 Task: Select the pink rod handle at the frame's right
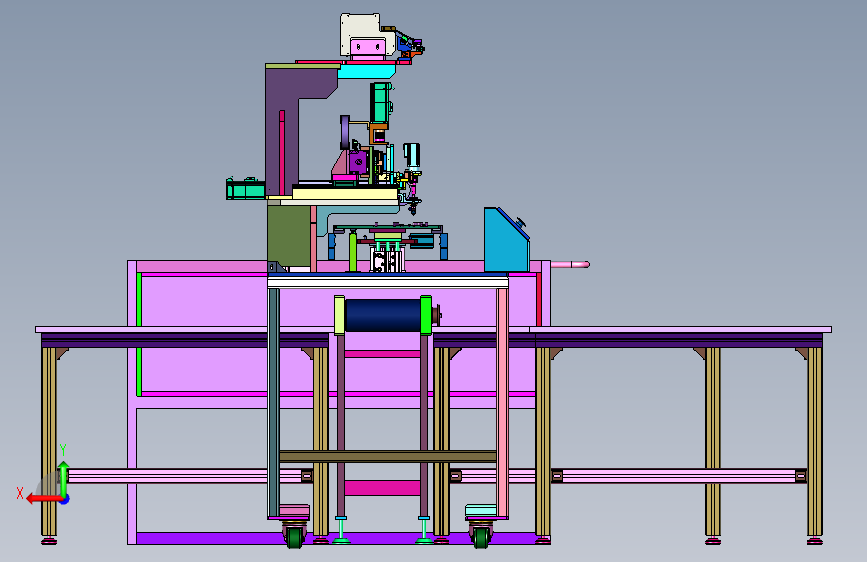pyautogui.click(x=570, y=264)
